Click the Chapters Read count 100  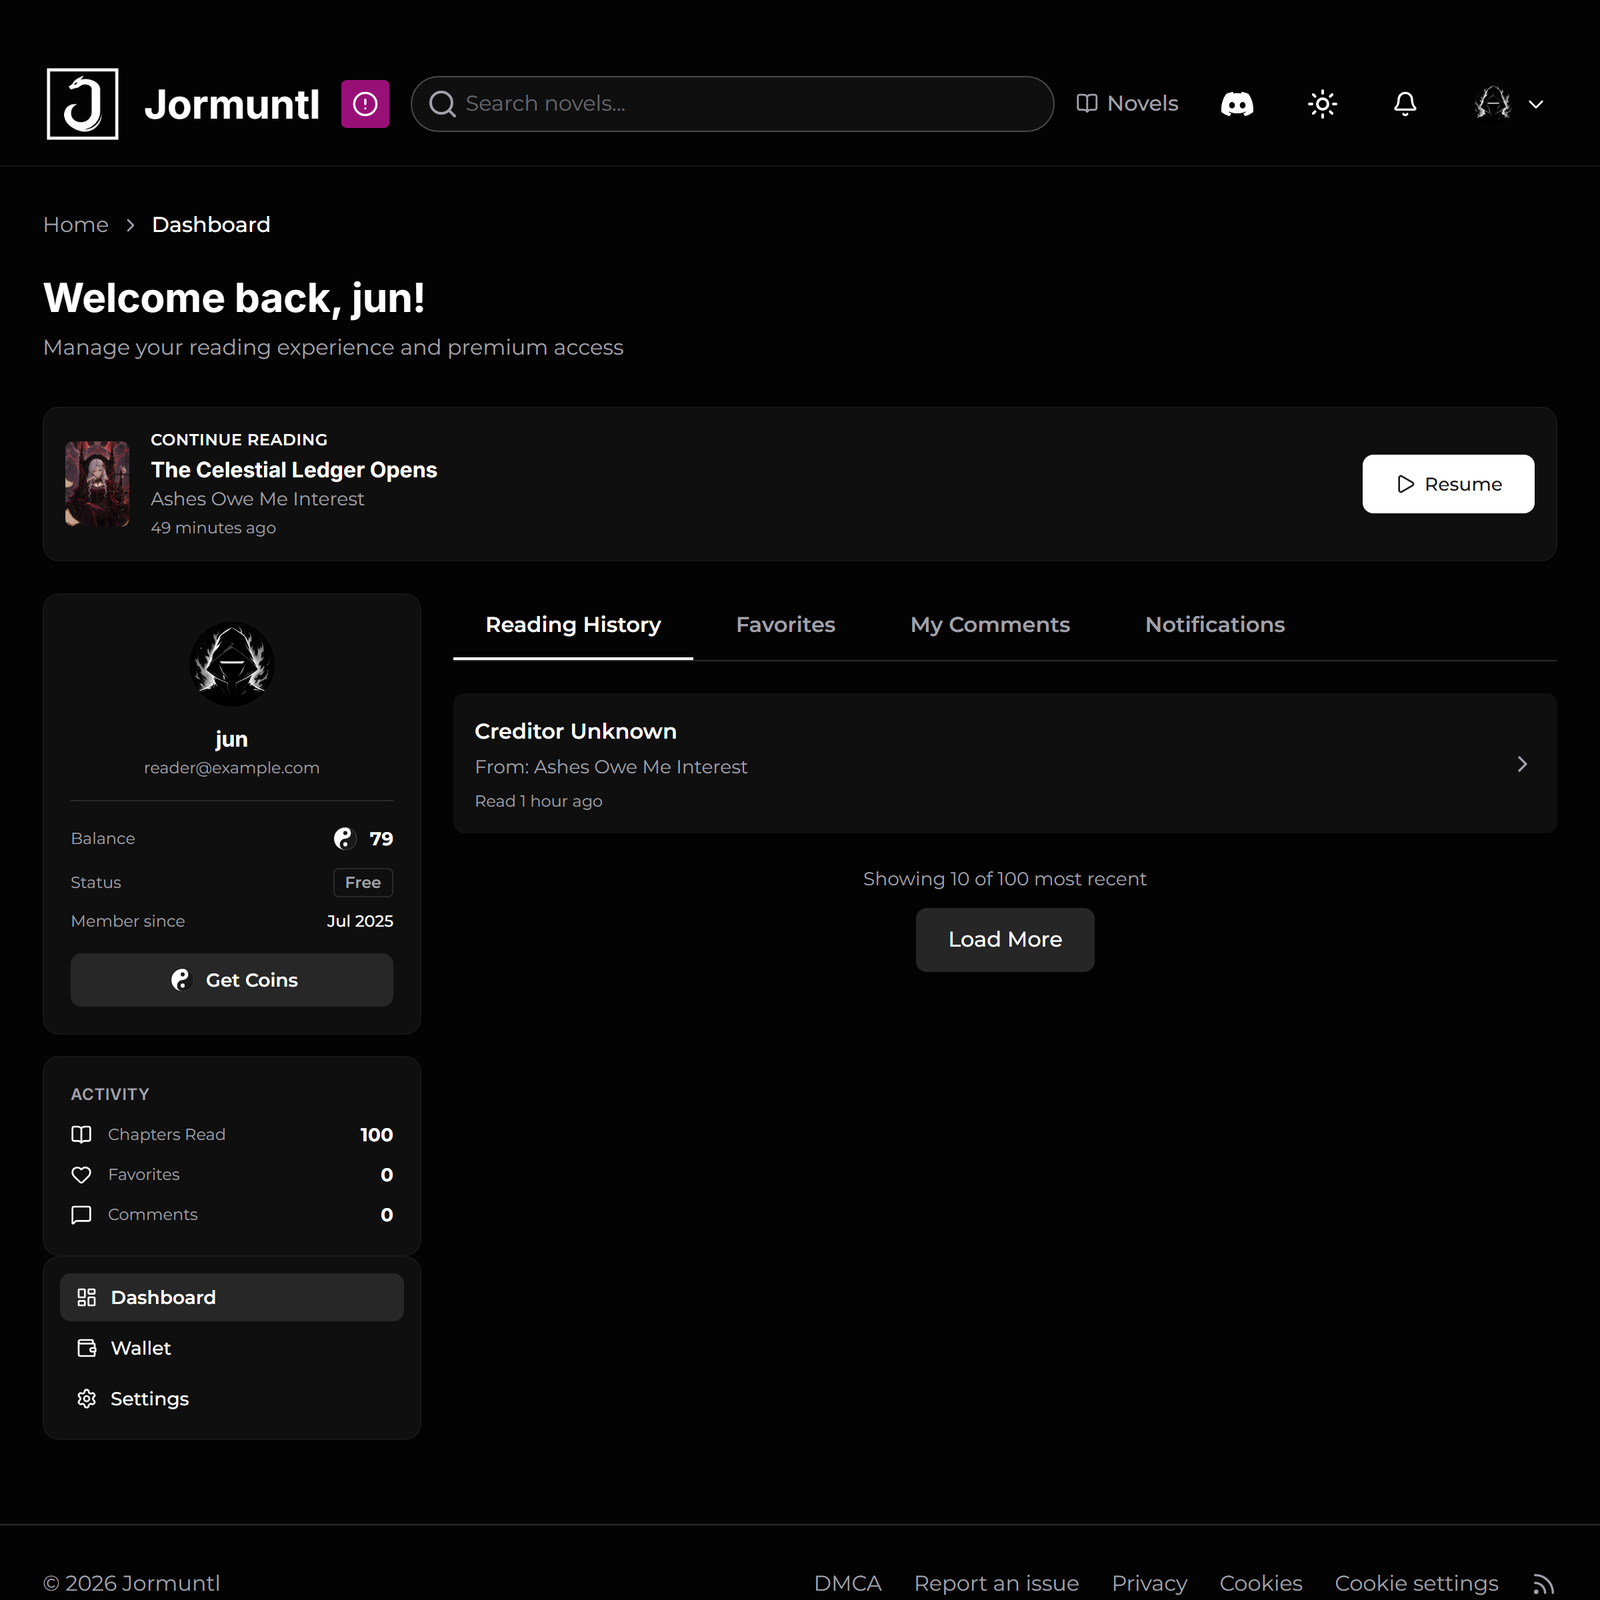(x=377, y=1135)
